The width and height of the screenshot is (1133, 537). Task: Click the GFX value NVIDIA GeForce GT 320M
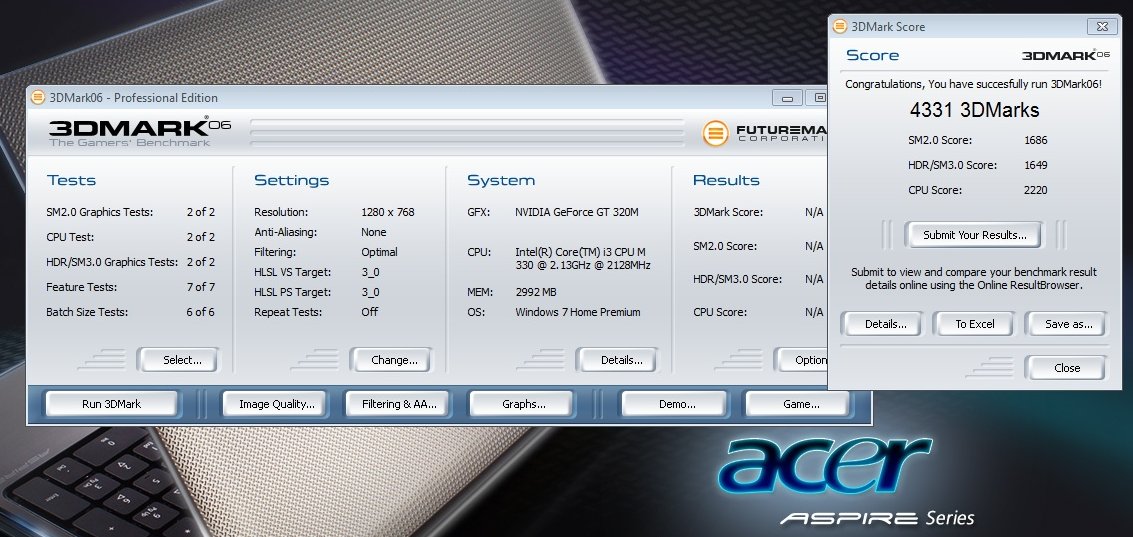coord(577,212)
